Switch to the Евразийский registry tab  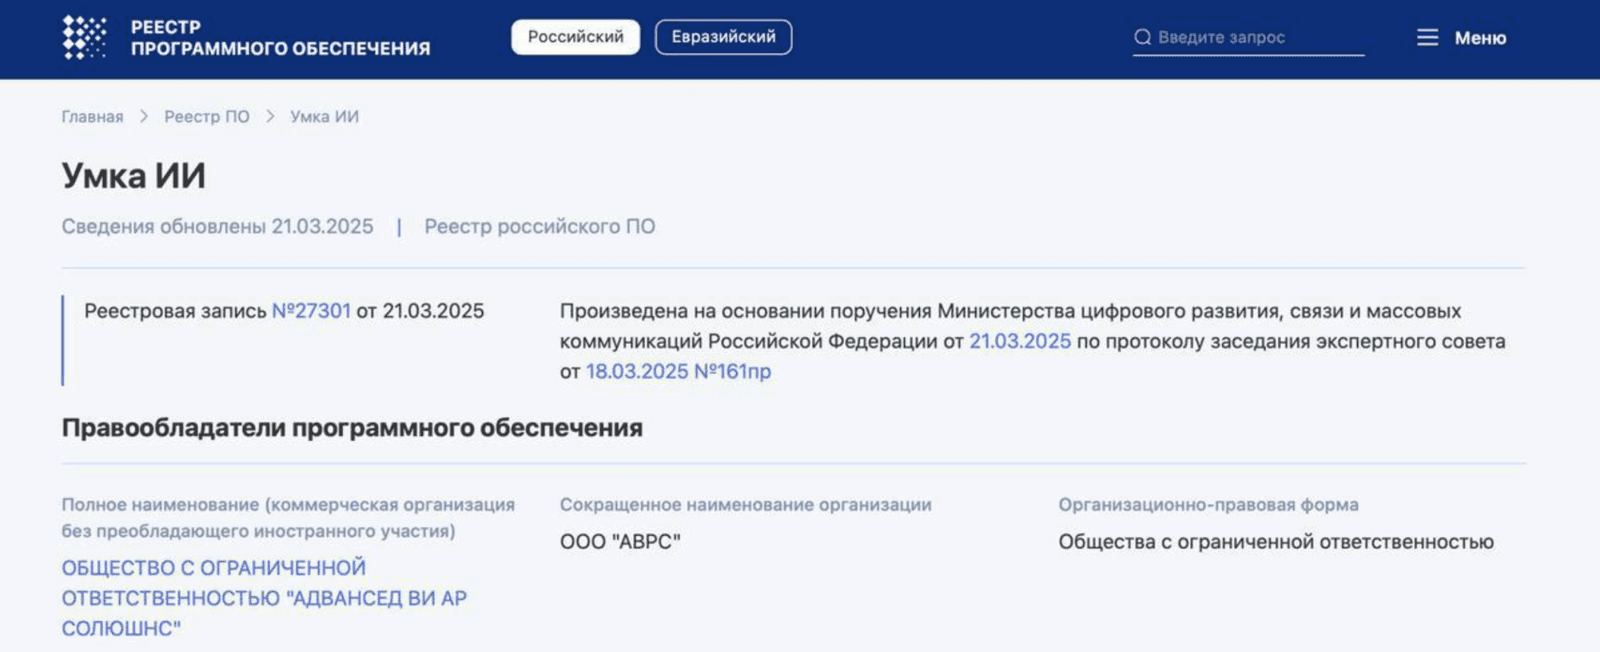(x=723, y=37)
